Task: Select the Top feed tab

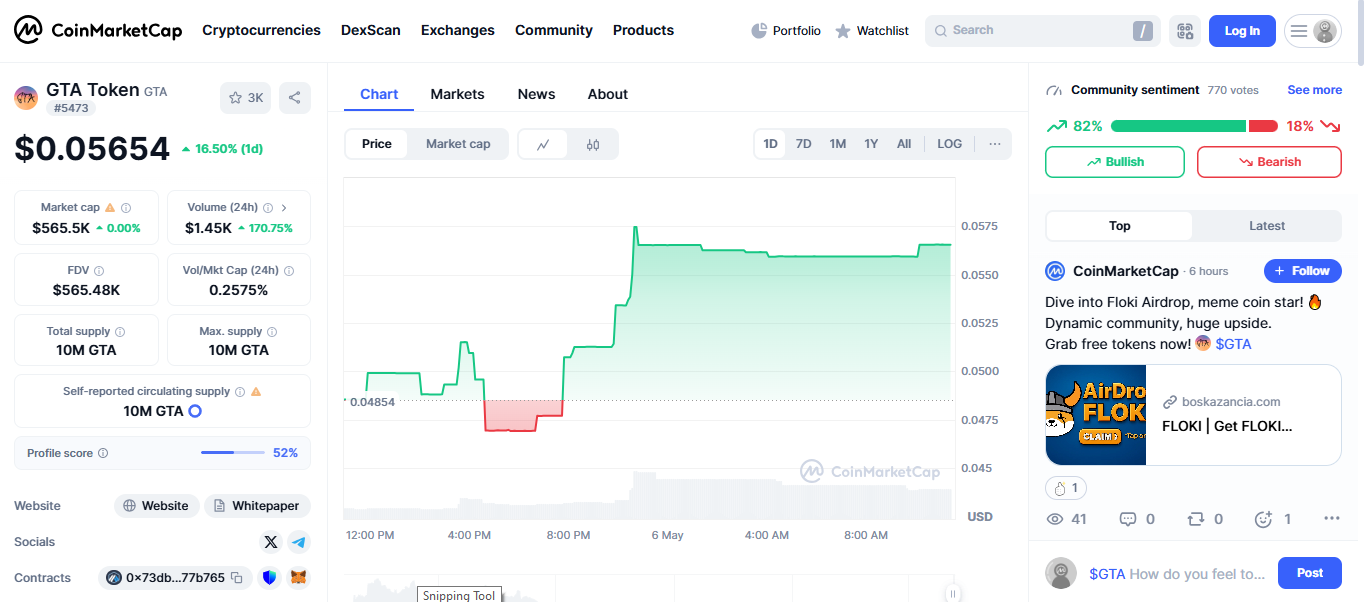Action: point(1120,226)
